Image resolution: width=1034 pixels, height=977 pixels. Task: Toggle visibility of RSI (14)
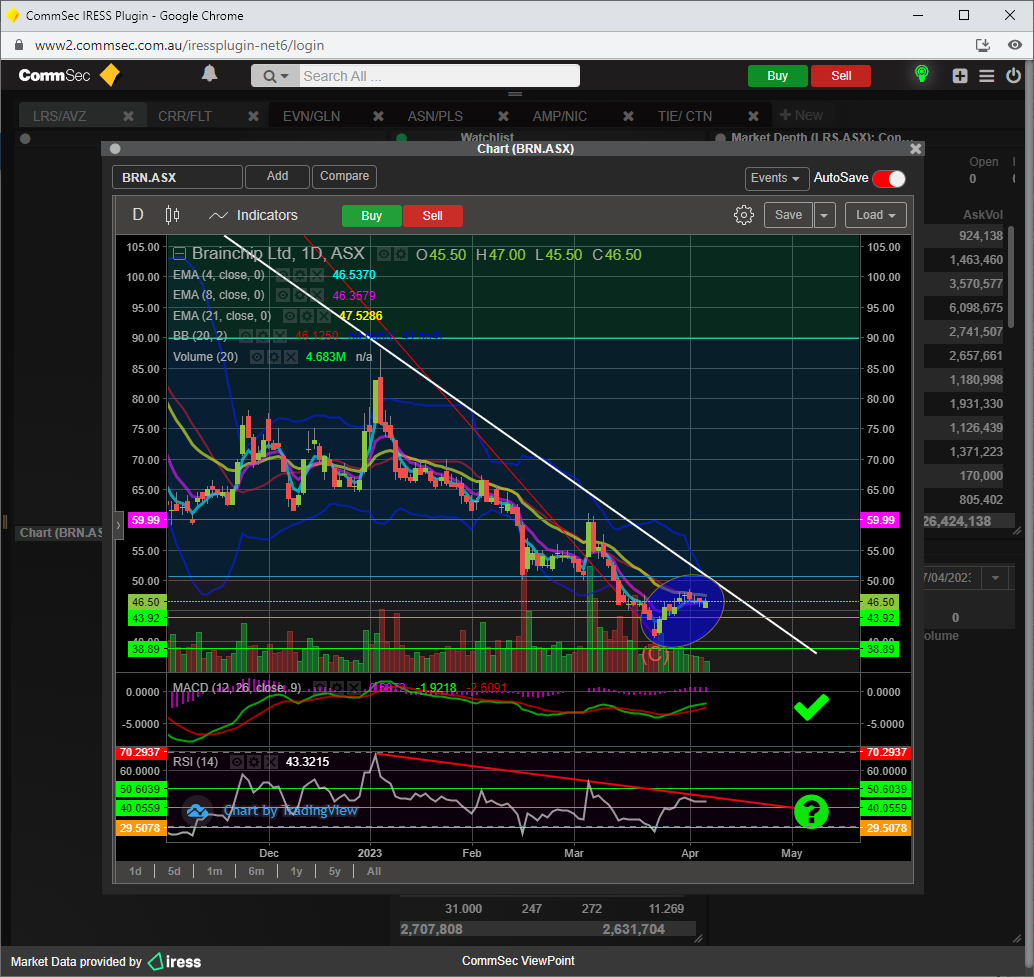tap(237, 762)
